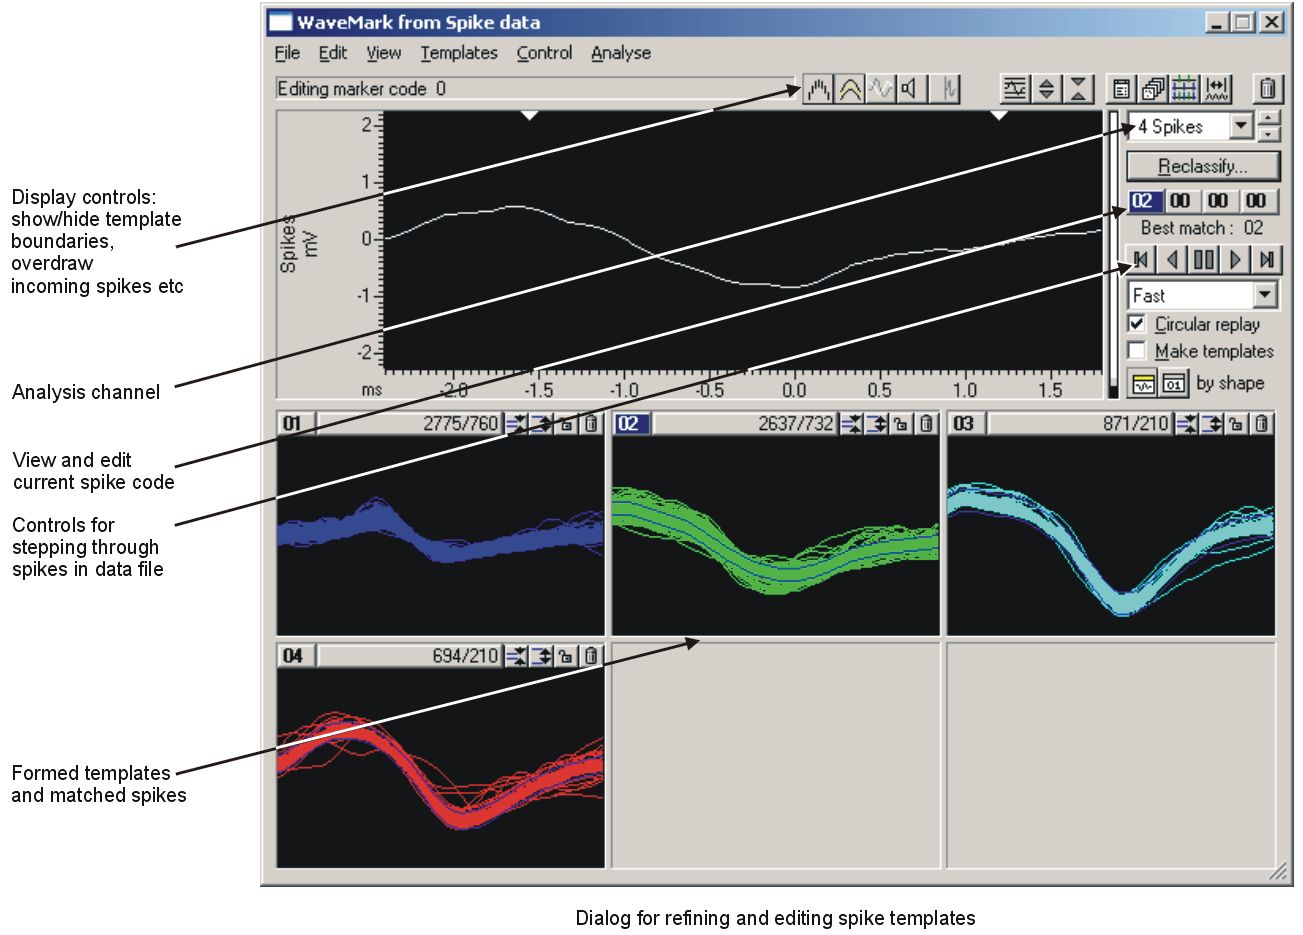Disable Circular replay
The width and height of the screenshot is (1303, 935).
(1136, 323)
